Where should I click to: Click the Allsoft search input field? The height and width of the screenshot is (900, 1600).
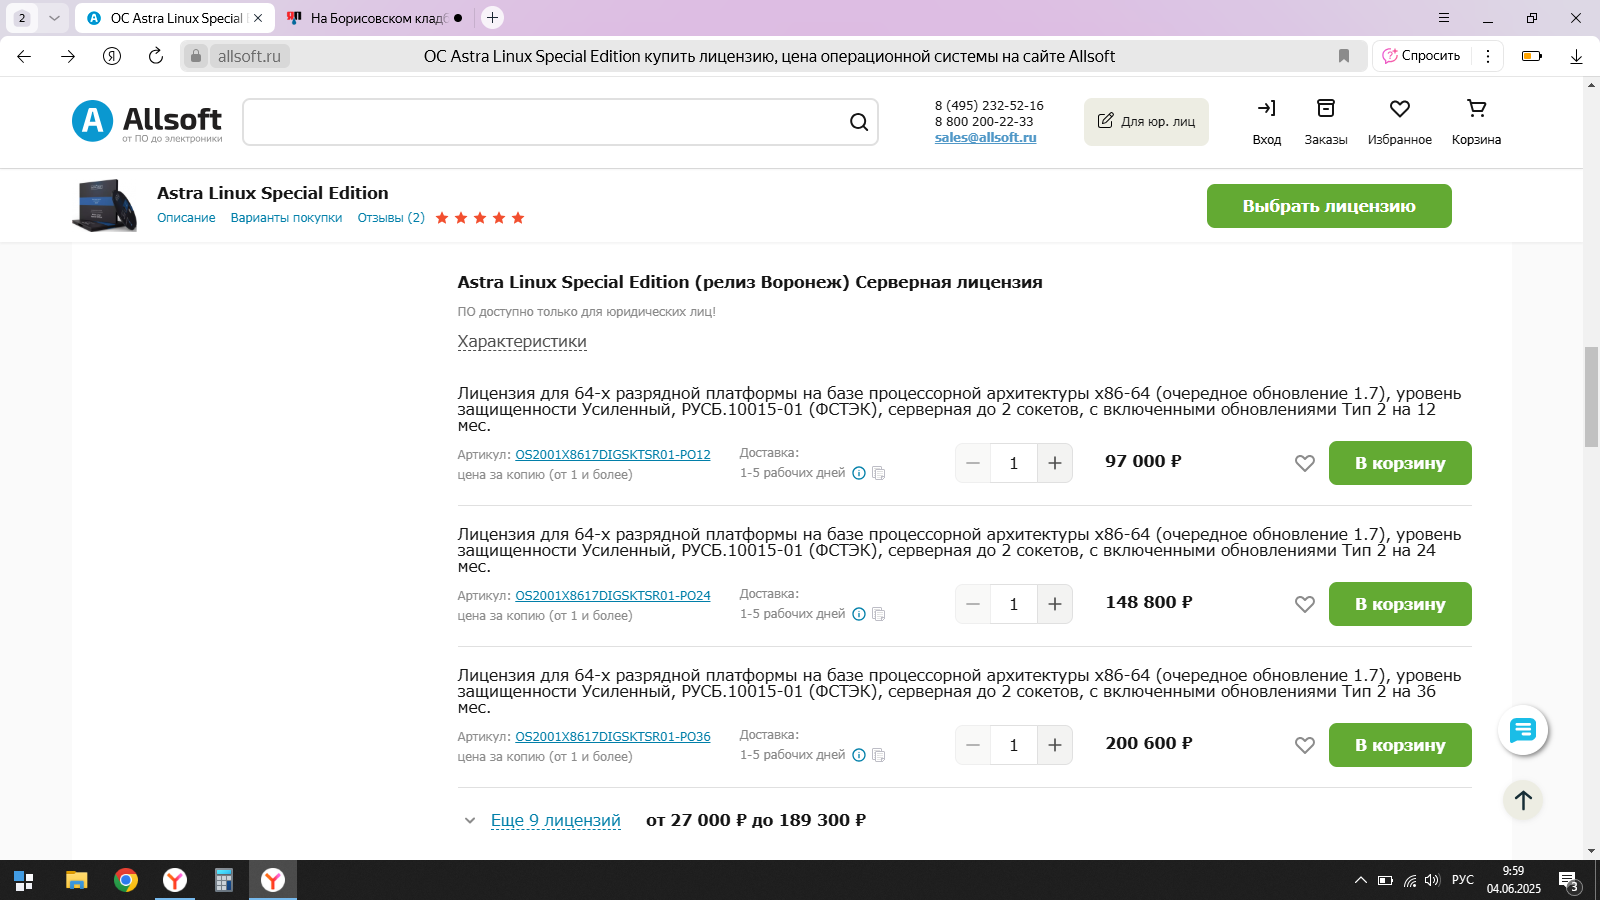pyautogui.click(x=545, y=122)
